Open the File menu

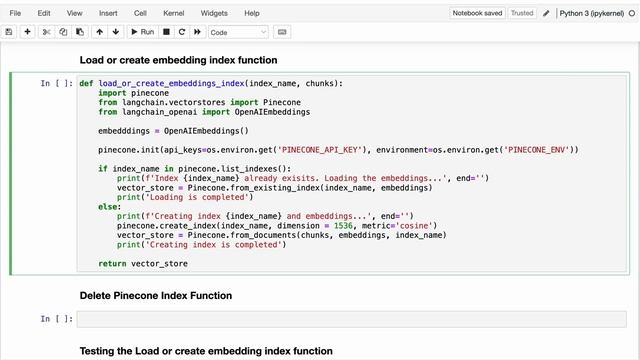pos(15,13)
